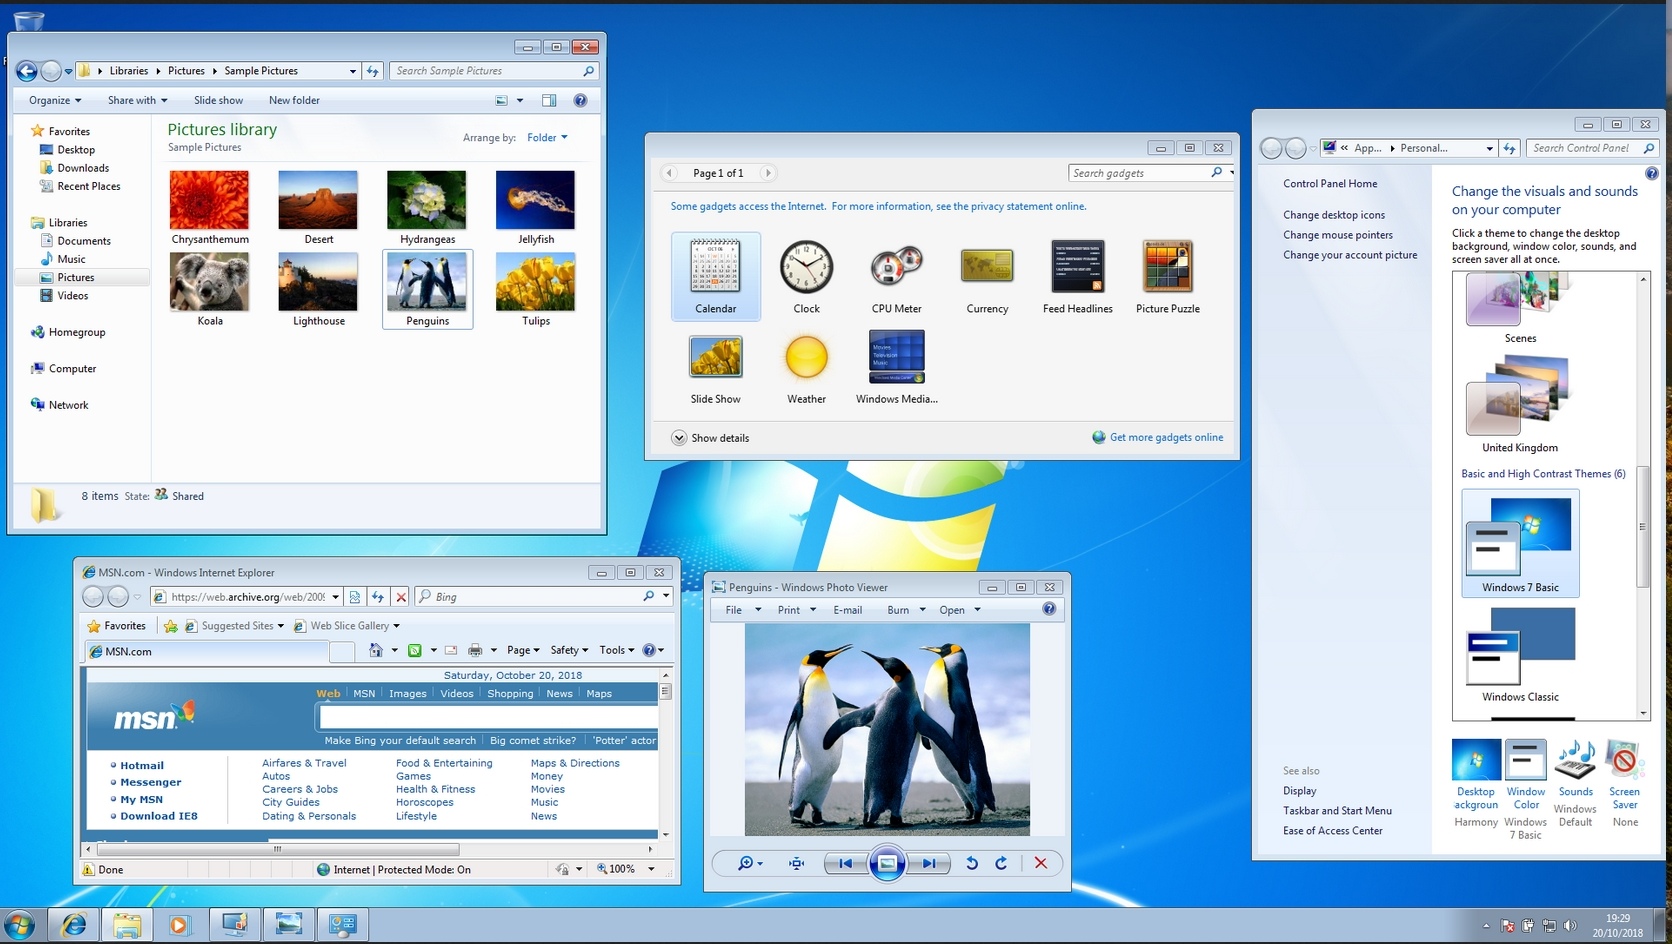Open the Page menu in Internet Explorer
This screenshot has height=944, width=1672.
tap(523, 650)
